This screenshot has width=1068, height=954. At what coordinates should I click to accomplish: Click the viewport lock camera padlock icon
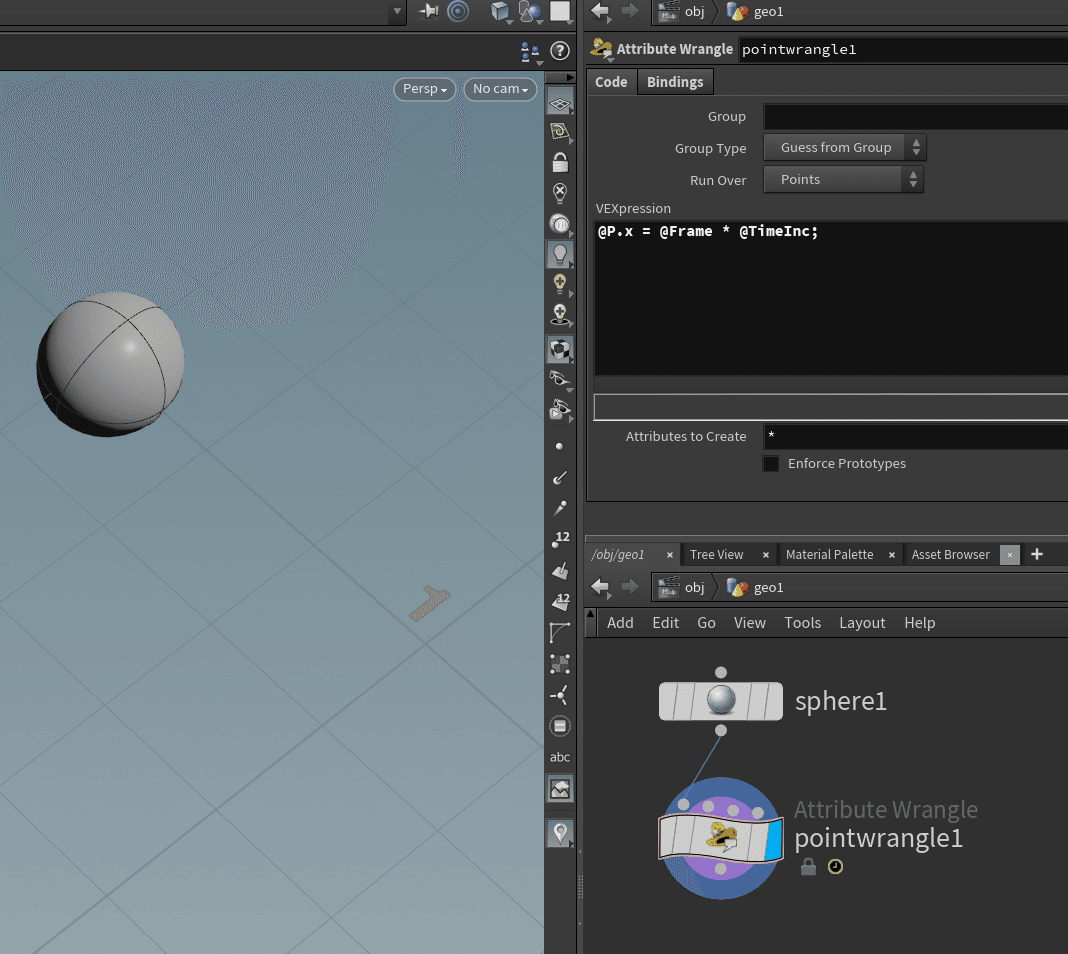click(x=560, y=163)
